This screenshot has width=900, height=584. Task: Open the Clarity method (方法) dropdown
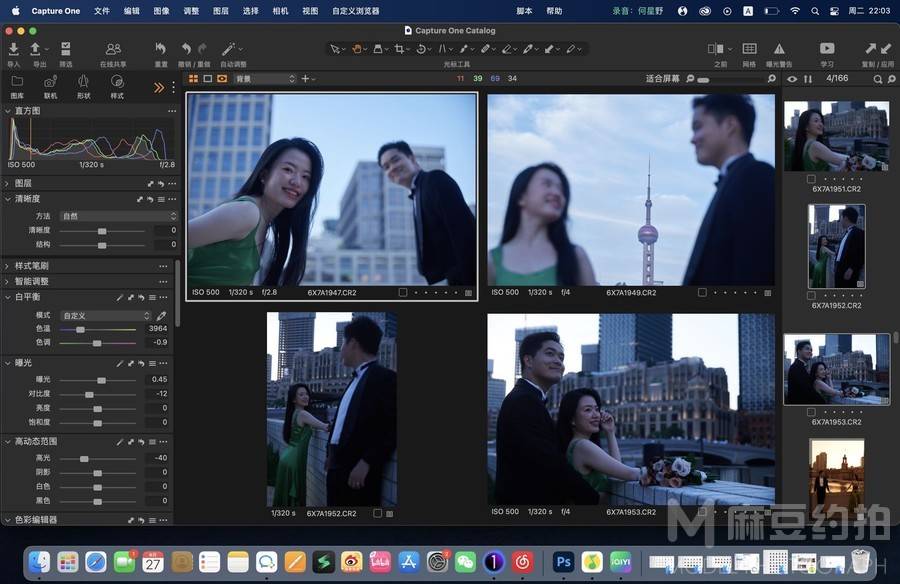point(119,216)
